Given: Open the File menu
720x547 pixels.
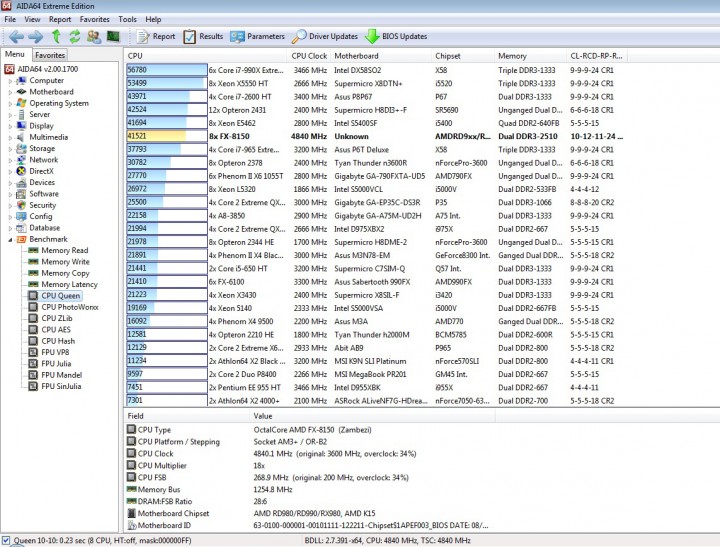Looking at the screenshot, I should pyautogui.click(x=10, y=19).
